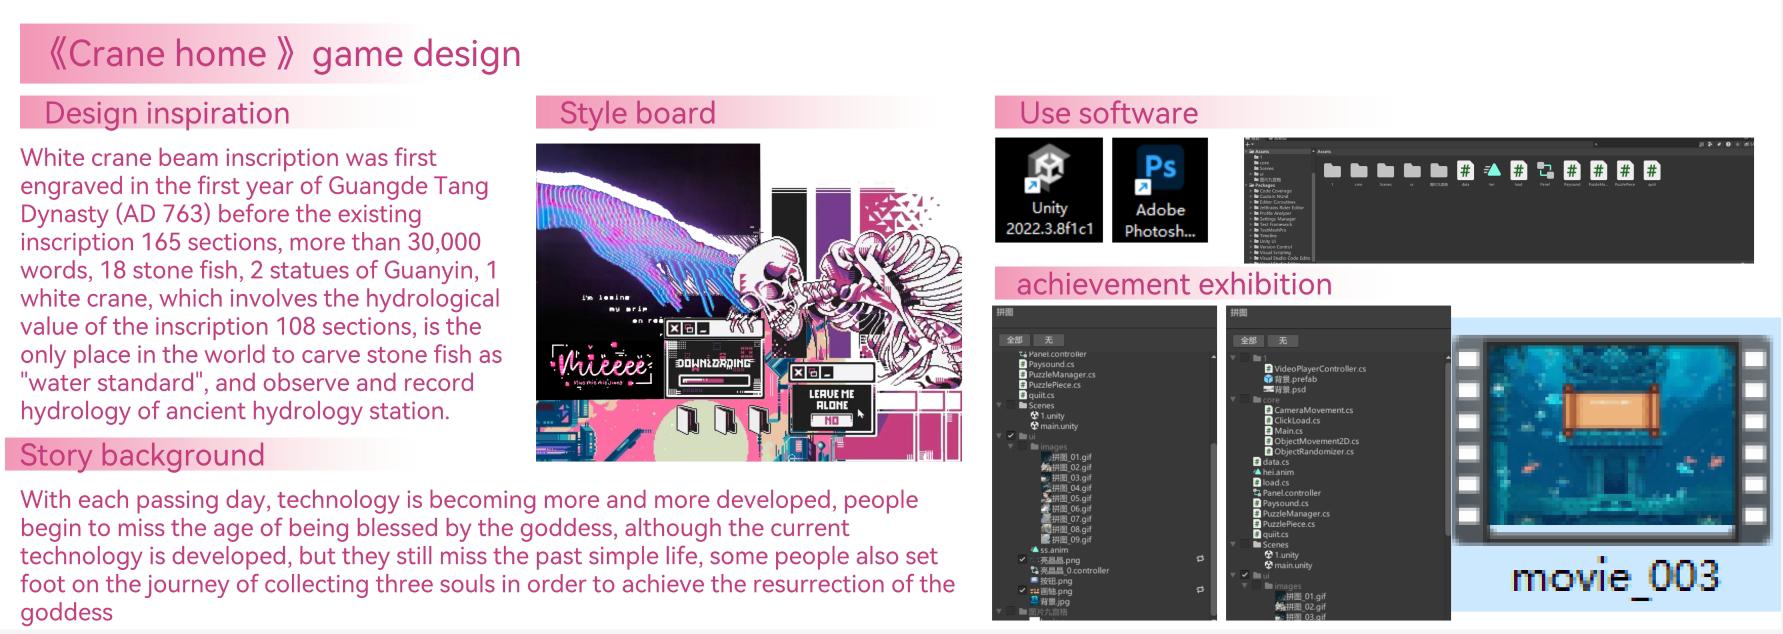Select the 'Scenes' folder icon in Assets grid
The height and width of the screenshot is (634, 1783).
click(x=1385, y=170)
